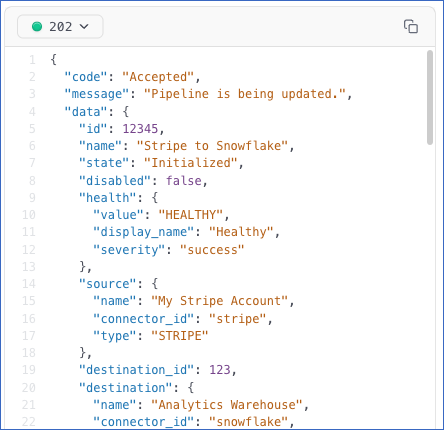Click line number 13 in the gutter
This screenshot has width=444, height=430.
29,267
